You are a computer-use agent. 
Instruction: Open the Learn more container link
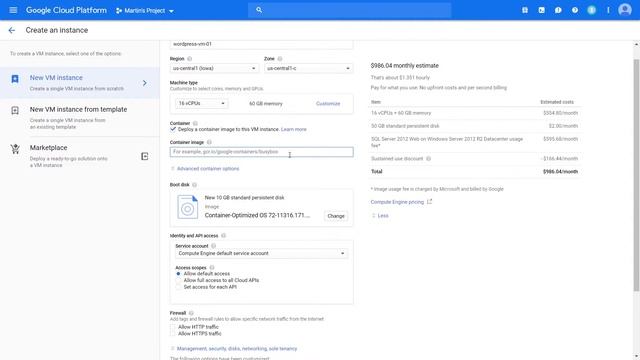pos(293,129)
